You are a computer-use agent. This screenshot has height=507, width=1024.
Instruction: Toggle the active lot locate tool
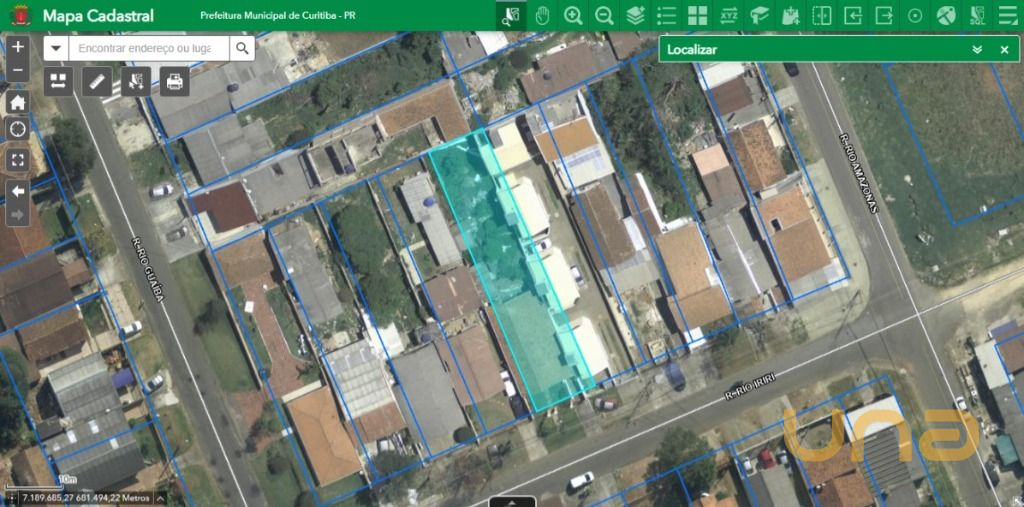pyautogui.click(x=511, y=15)
